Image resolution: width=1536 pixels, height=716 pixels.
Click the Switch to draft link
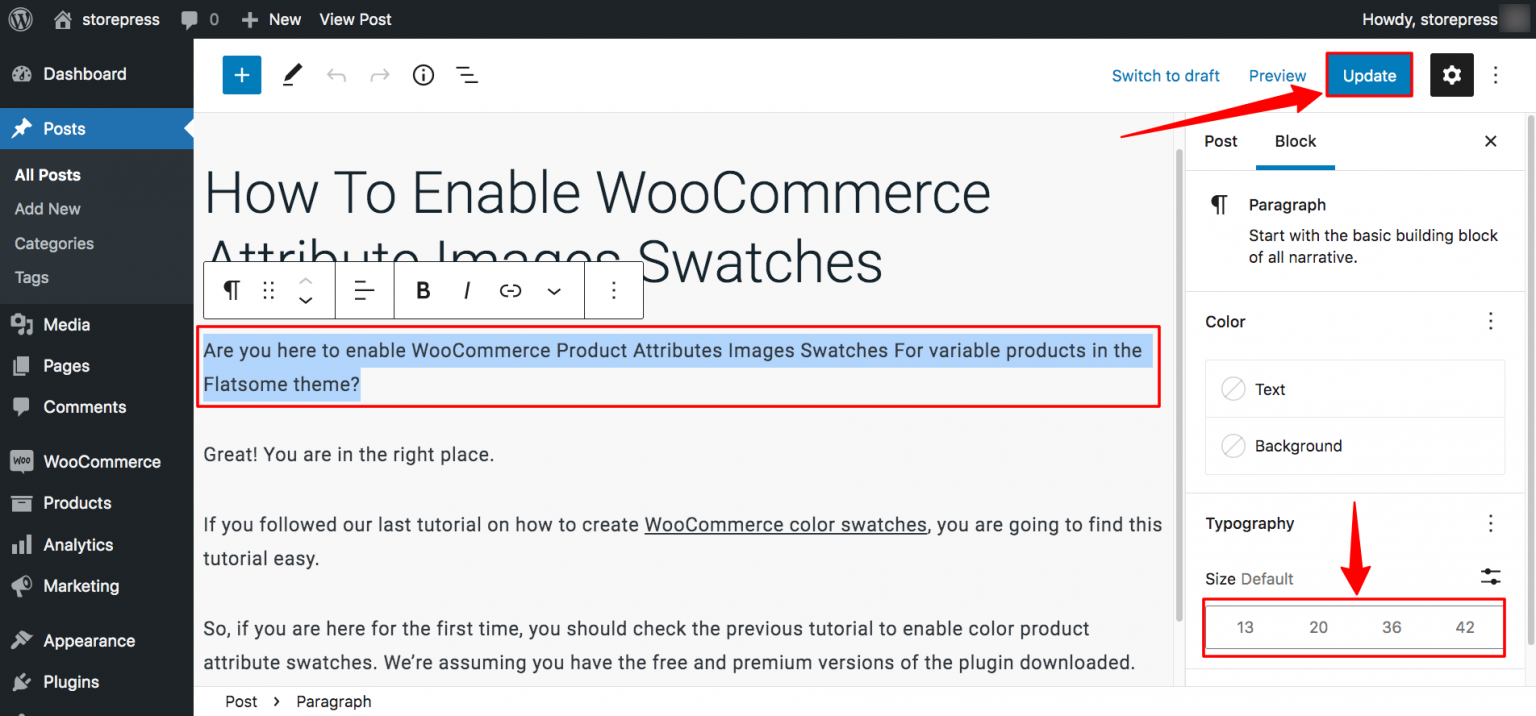click(1166, 76)
